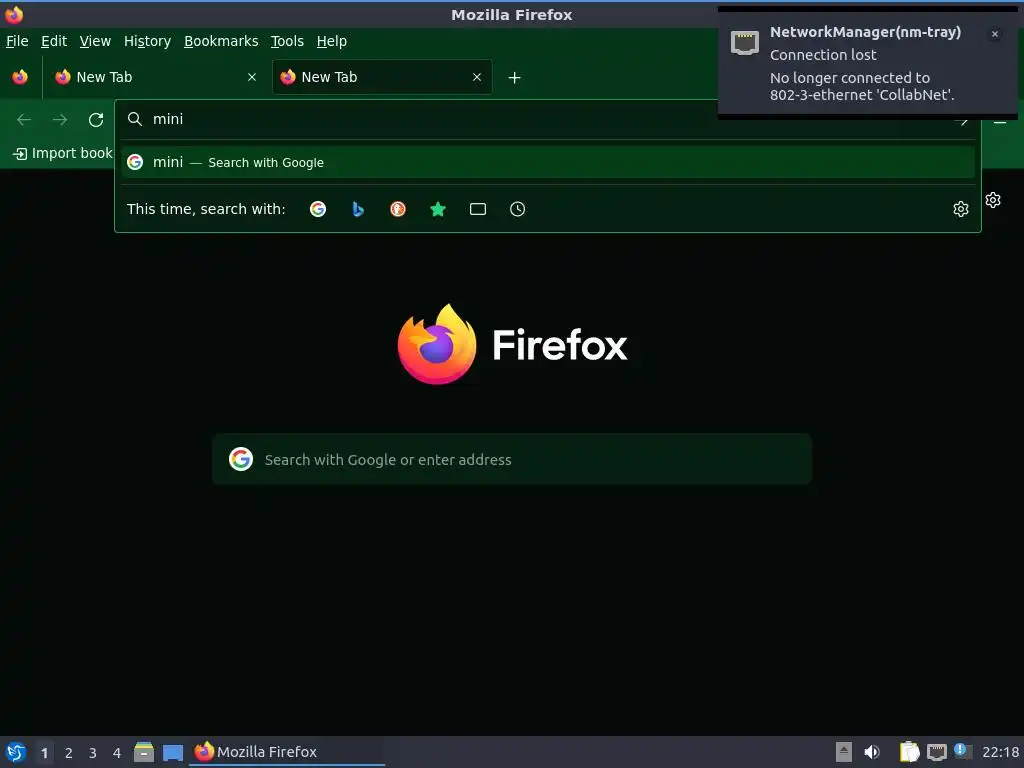Open the clipboard manager tray icon

coord(909,752)
